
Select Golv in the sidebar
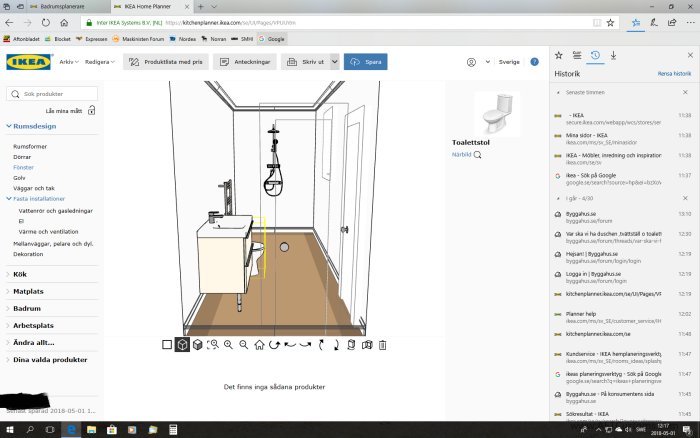(19, 178)
